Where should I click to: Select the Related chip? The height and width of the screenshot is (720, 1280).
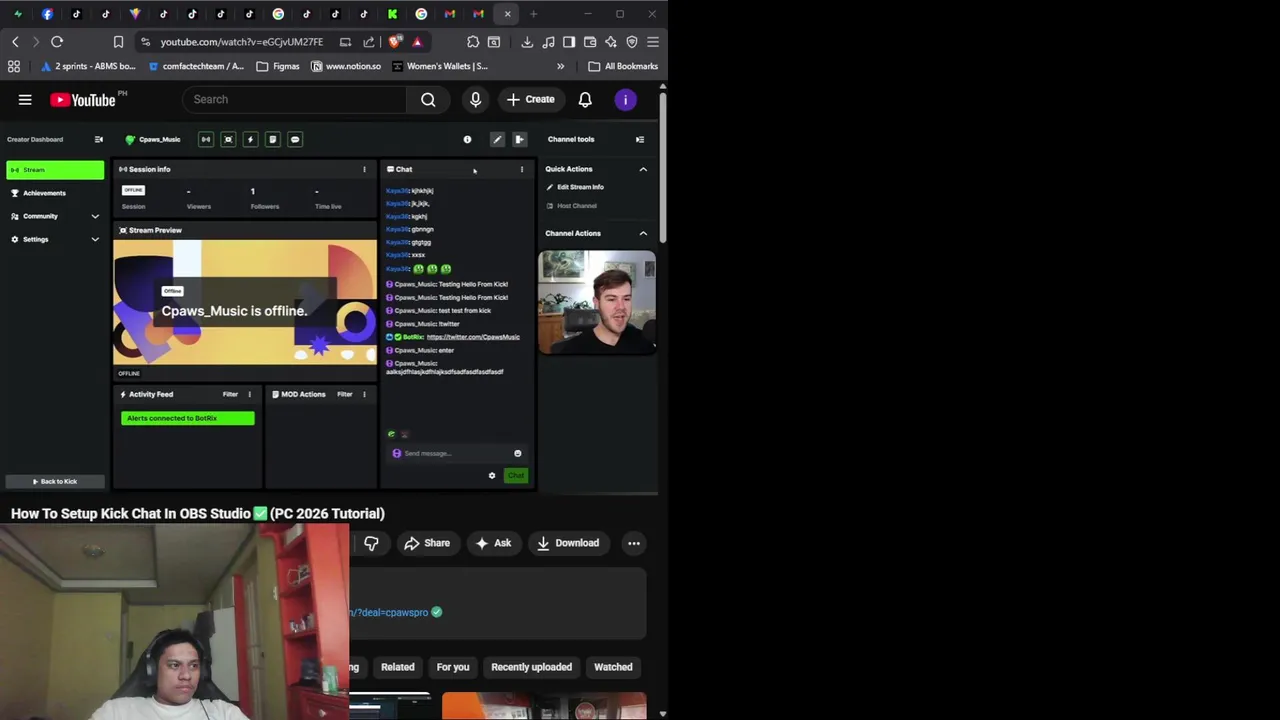coord(397,667)
